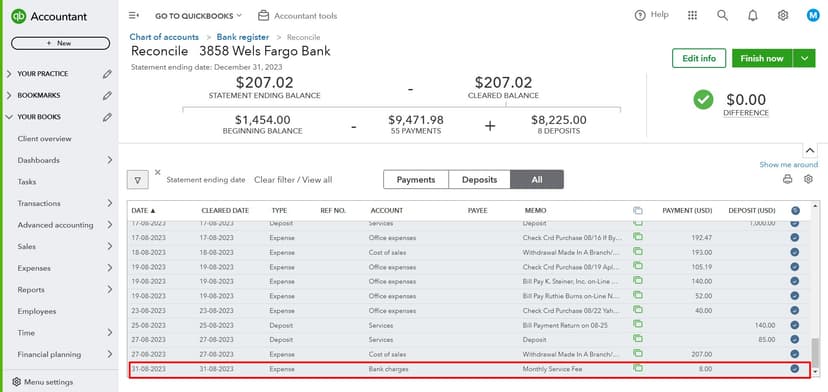The width and height of the screenshot is (828, 392).
Task: Open the GO TO QUICKBOOKS dropdown
Action: 198,16
